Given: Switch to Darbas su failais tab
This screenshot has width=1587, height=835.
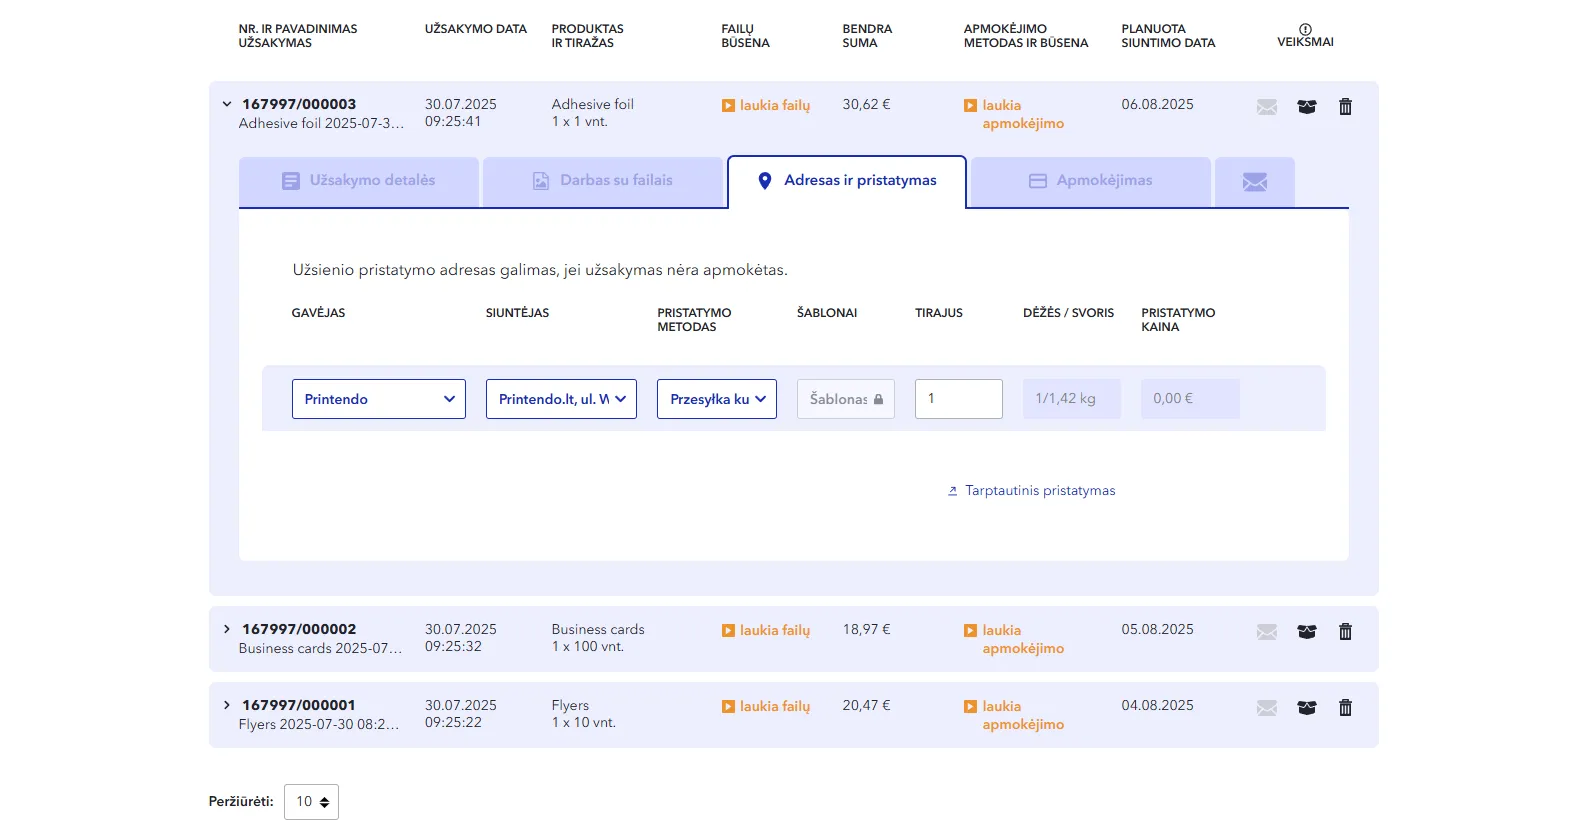Looking at the screenshot, I should (603, 181).
